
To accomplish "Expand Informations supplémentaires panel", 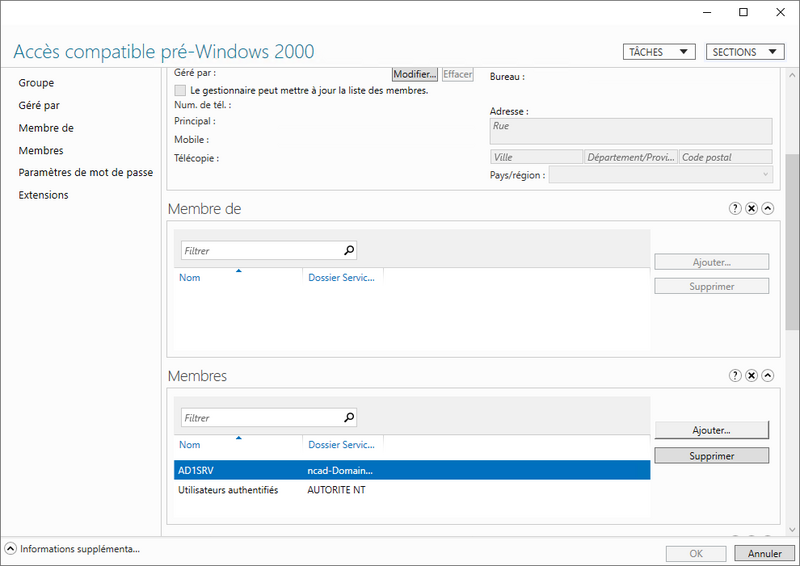I will 10,549.
